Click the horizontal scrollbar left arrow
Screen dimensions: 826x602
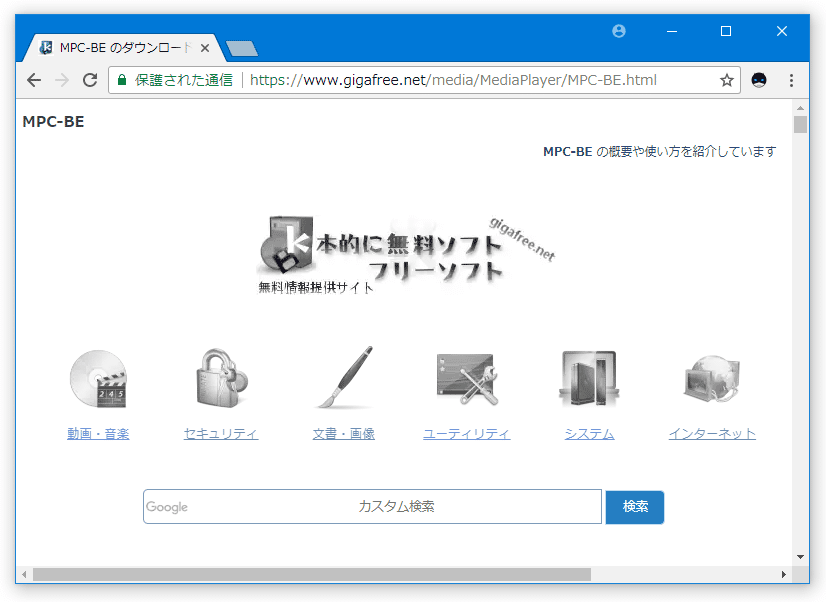tap(24, 574)
